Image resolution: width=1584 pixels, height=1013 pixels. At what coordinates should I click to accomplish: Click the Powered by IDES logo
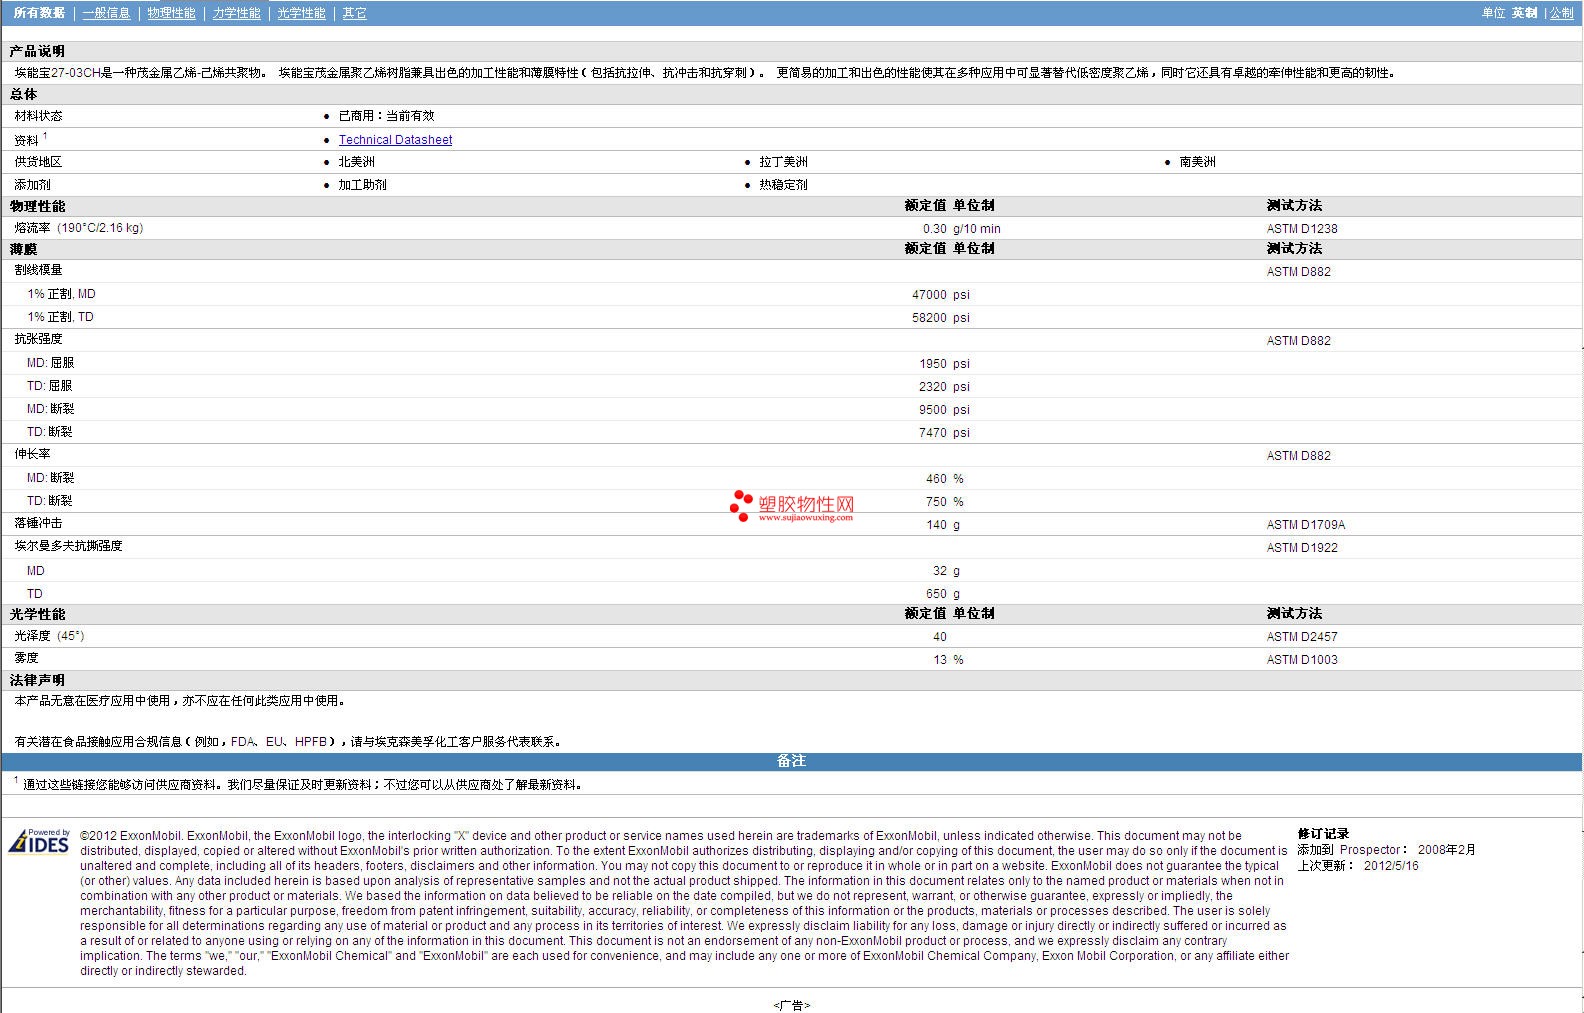(x=39, y=841)
